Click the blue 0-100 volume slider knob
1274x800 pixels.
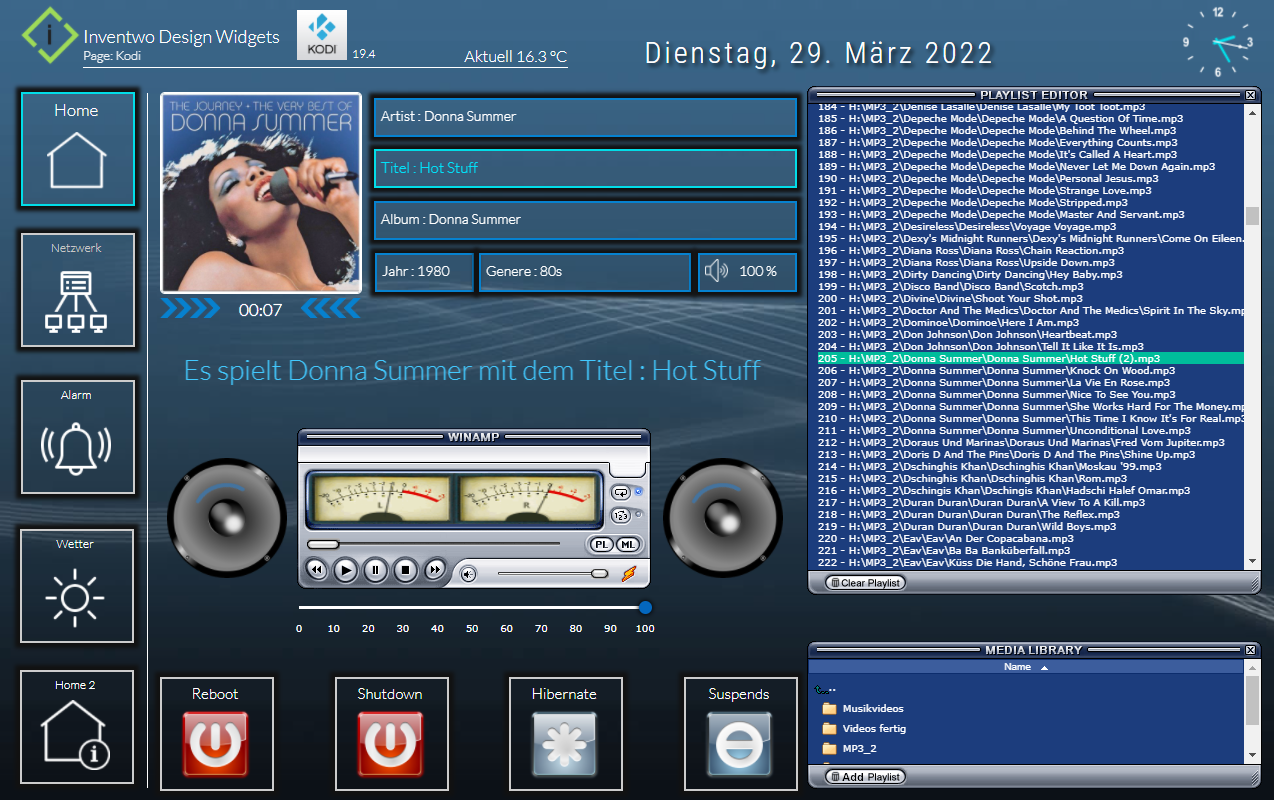tap(645, 607)
